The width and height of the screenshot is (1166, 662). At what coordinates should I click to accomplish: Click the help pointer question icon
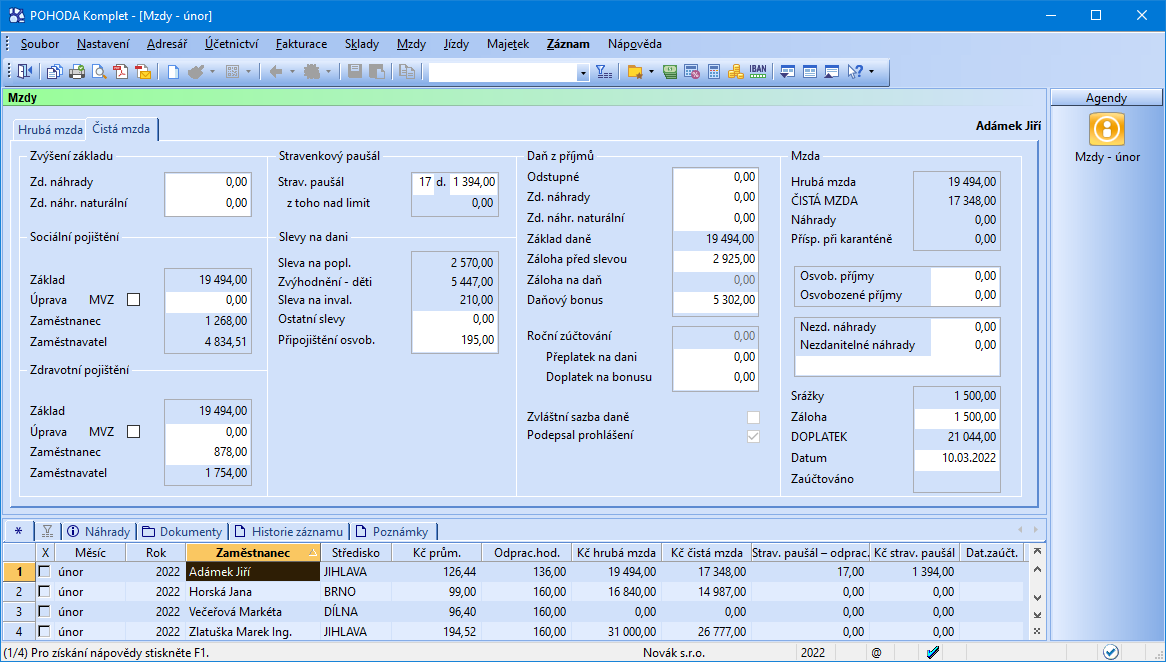(855, 71)
